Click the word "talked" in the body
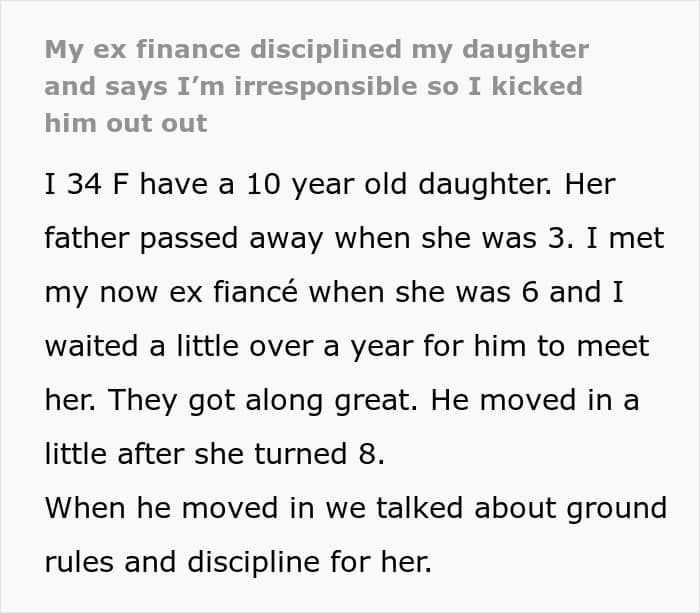This screenshot has width=700, height=613. pyautogui.click(x=420, y=508)
